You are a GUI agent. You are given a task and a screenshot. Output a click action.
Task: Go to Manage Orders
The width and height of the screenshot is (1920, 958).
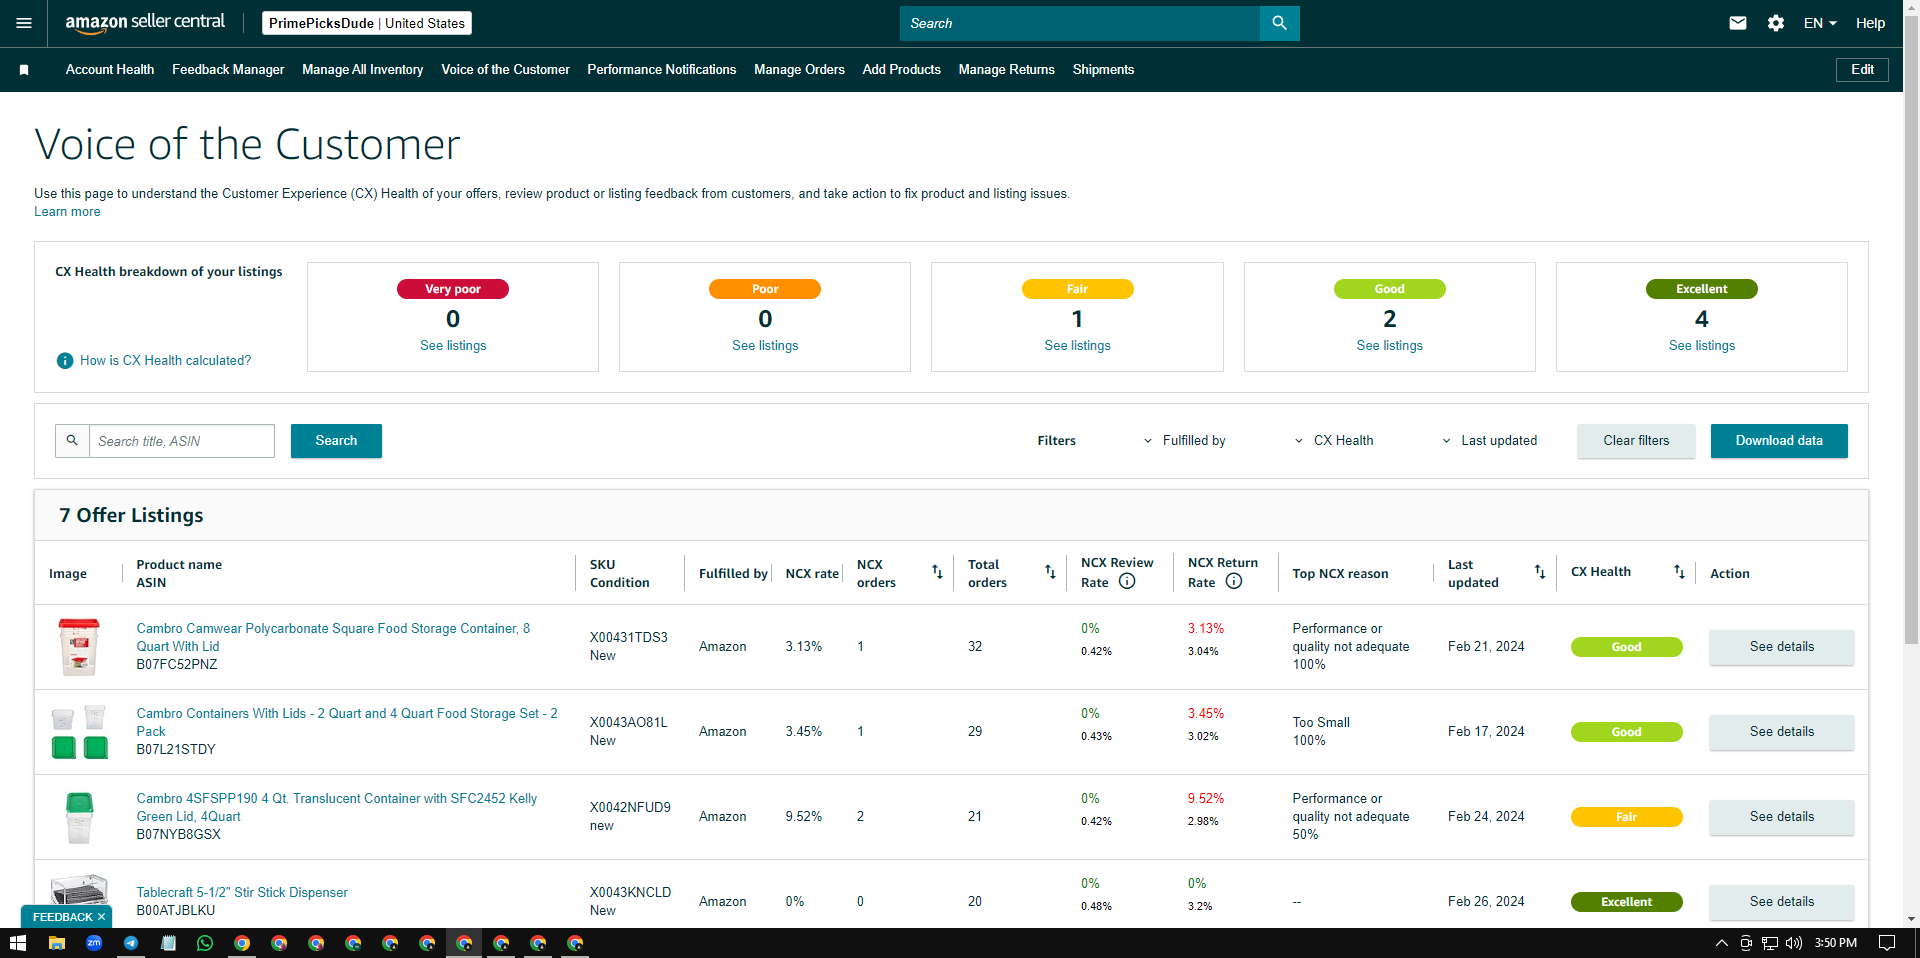pos(800,70)
